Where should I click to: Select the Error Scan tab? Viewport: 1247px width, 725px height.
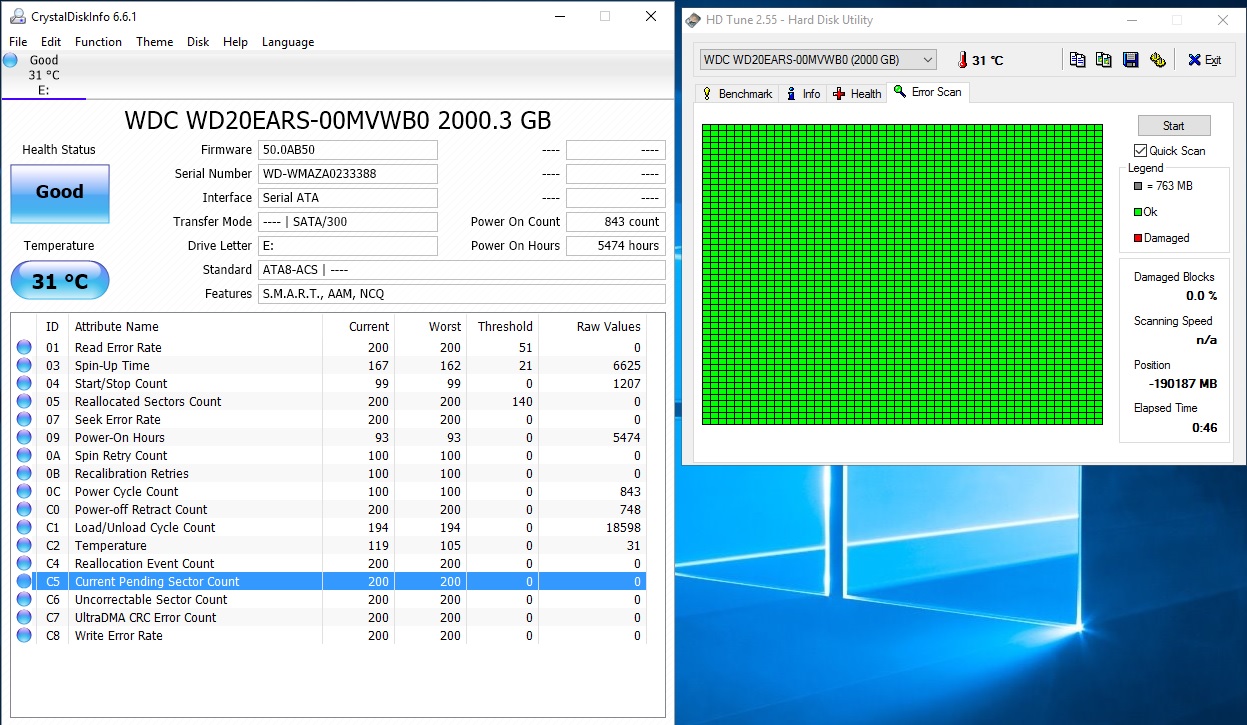(x=927, y=92)
